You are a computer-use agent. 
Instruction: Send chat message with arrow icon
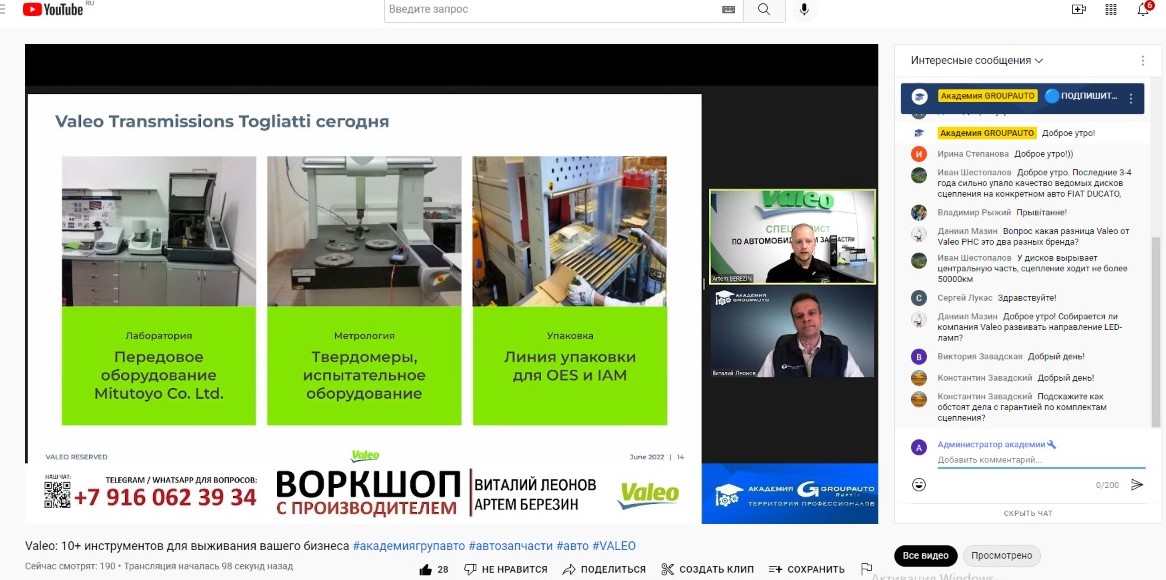point(1136,485)
